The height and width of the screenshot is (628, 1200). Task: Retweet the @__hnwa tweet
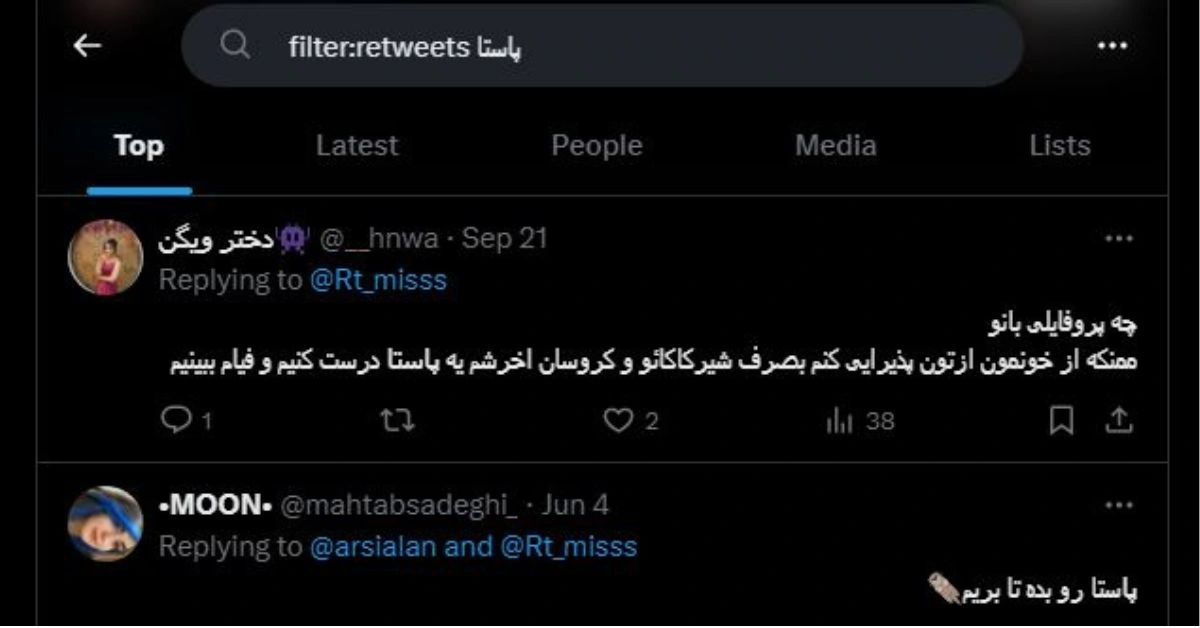[397, 422]
